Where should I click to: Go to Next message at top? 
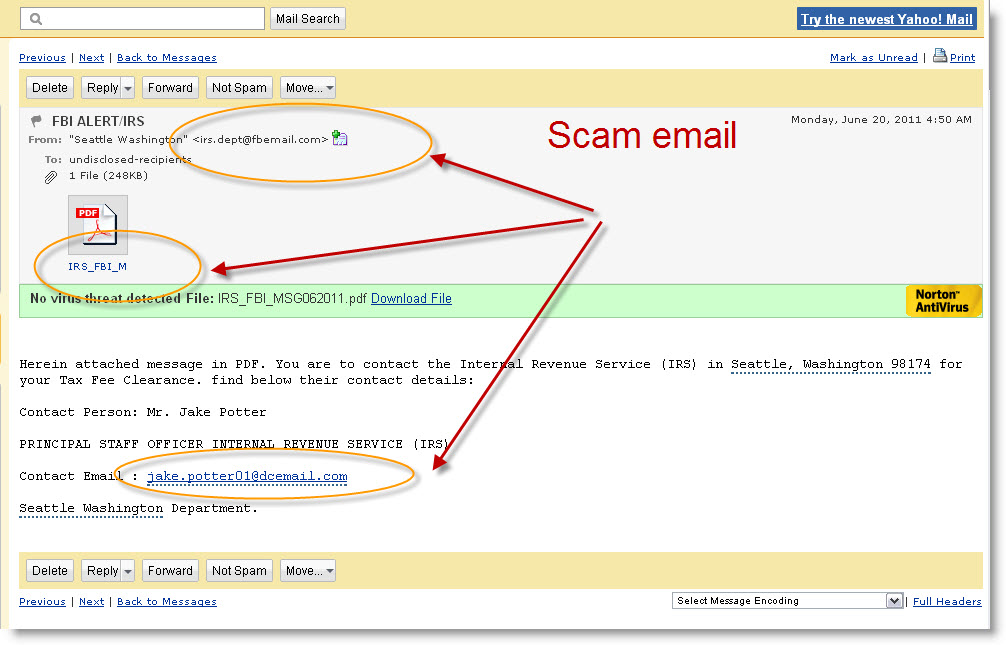pyautogui.click(x=91, y=58)
